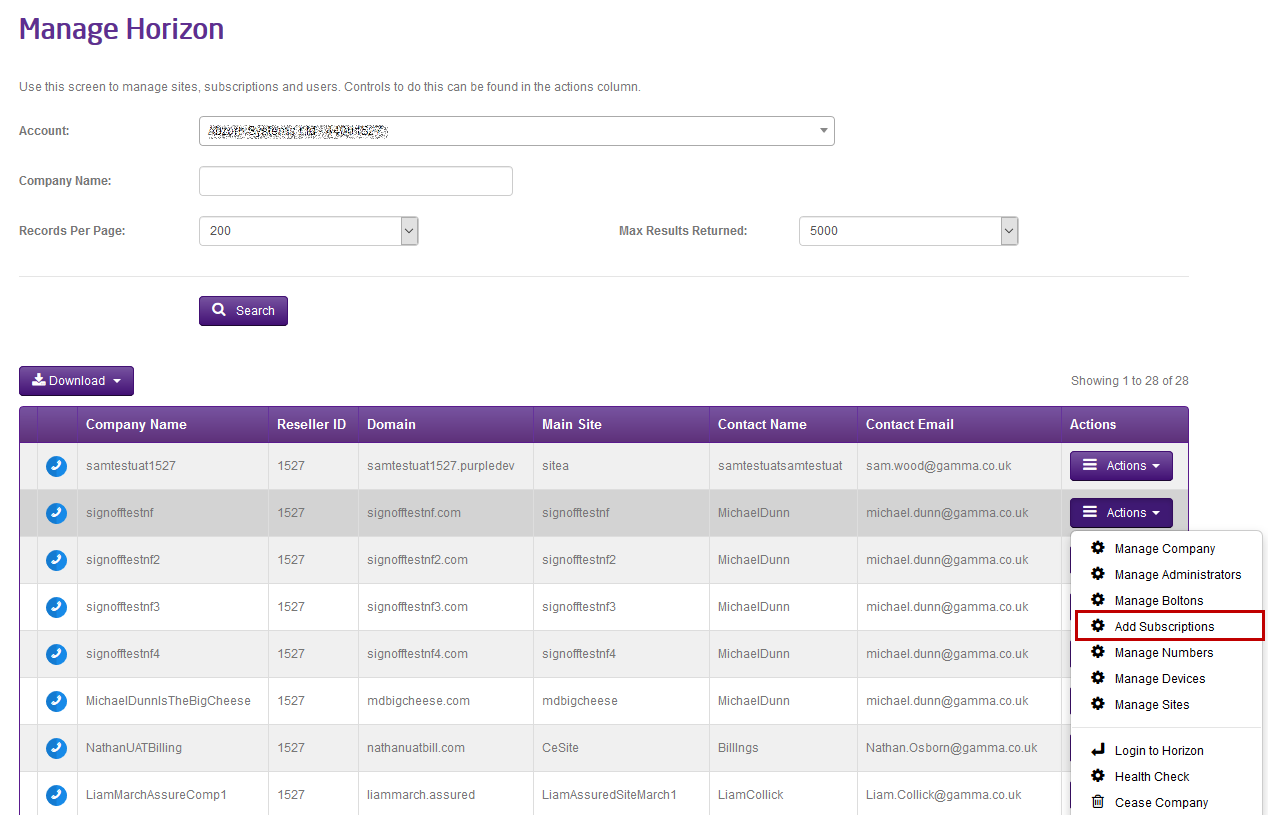Image resolution: width=1268 pixels, height=815 pixels.
Task: Click contact name LiamCollick
Action: tap(751, 795)
